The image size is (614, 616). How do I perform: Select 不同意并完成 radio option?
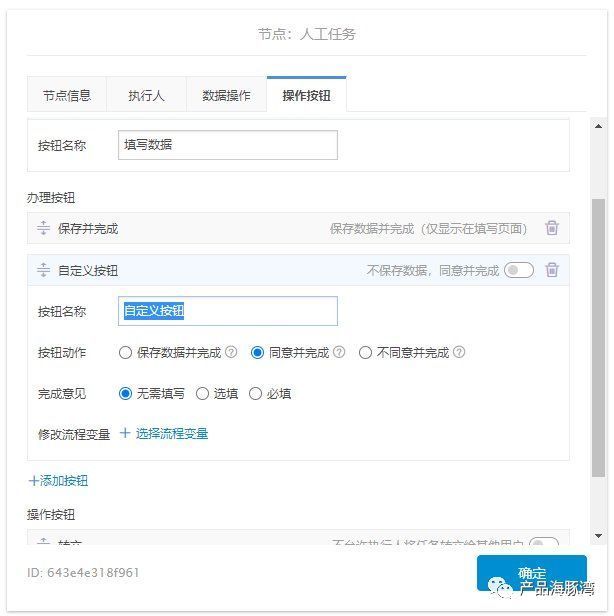click(365, 352)
